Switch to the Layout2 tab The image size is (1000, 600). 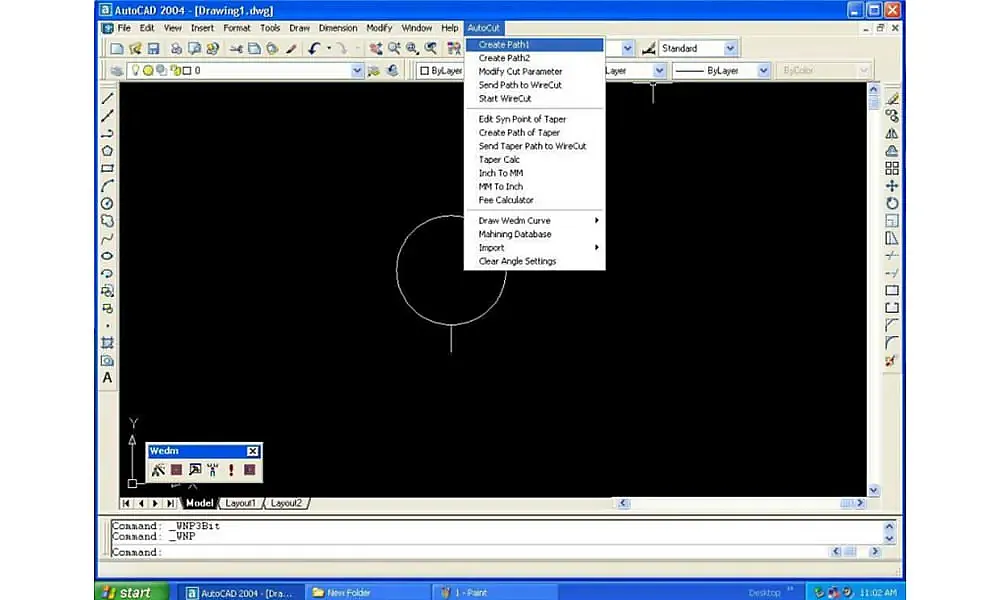(286, 503)
